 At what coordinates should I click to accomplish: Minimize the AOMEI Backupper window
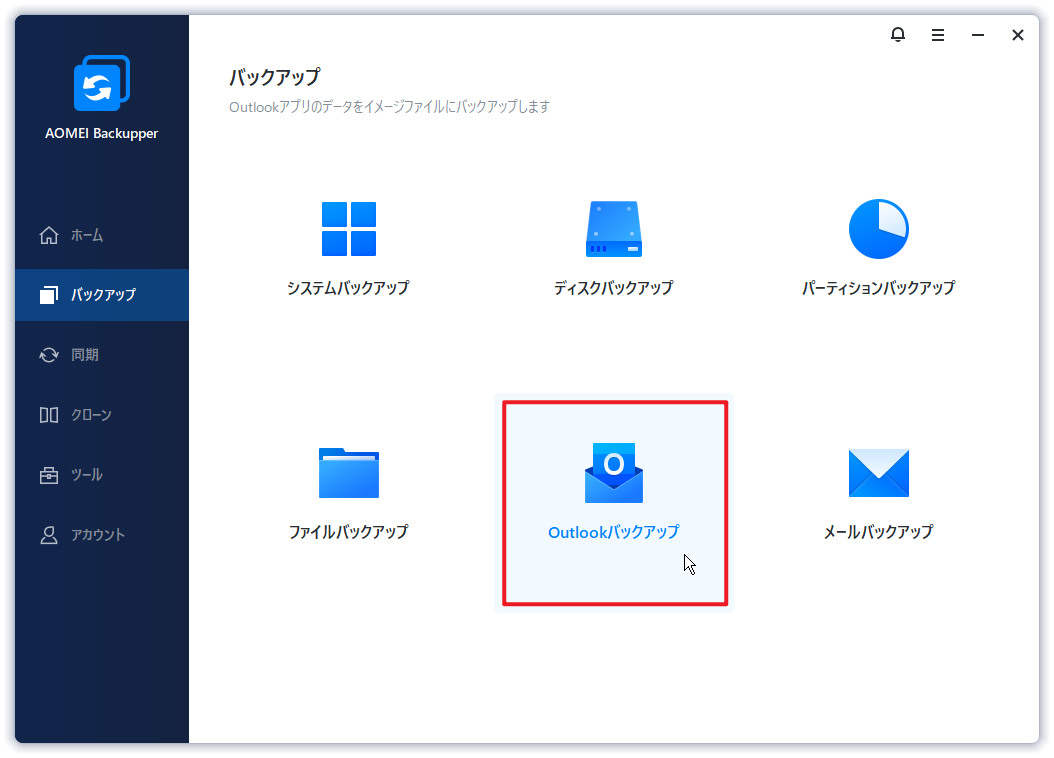[x=977, y=35]
